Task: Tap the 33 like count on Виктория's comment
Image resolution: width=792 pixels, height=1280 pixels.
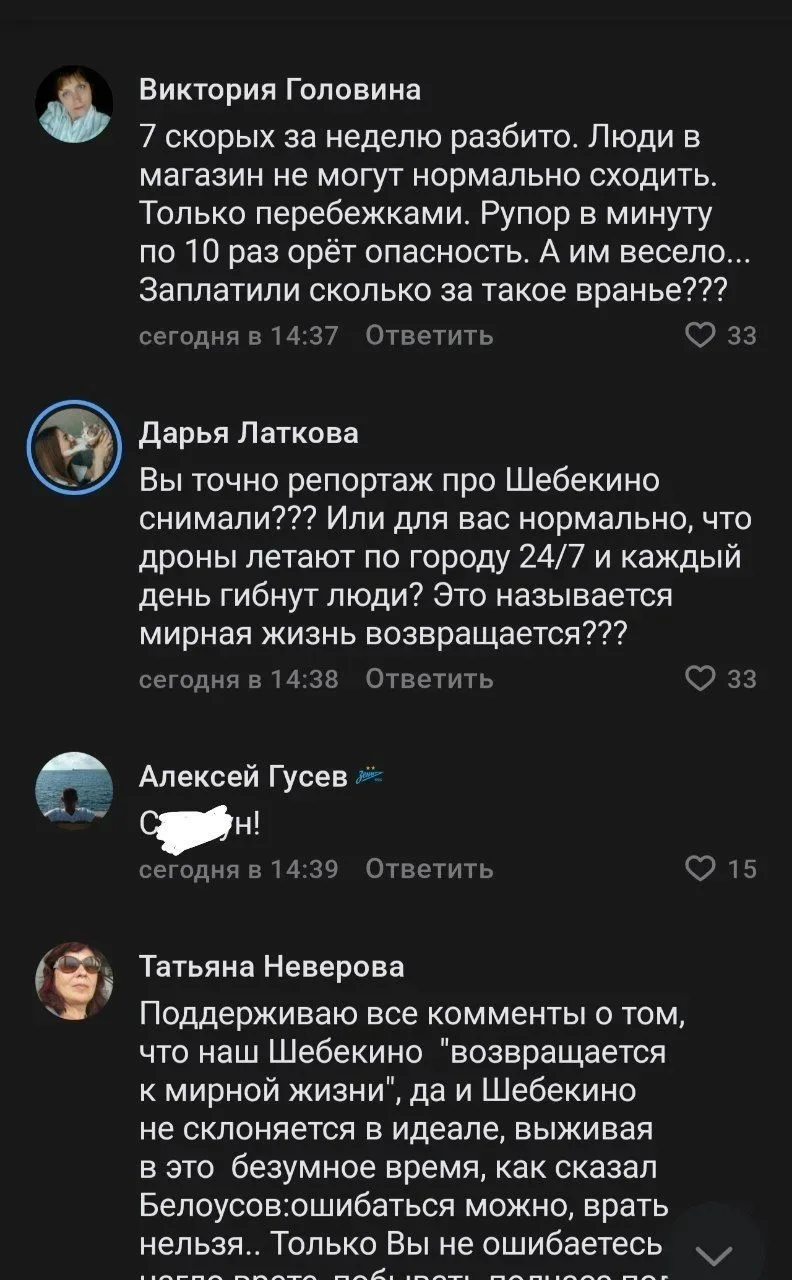Action: [x=742, y=336]
